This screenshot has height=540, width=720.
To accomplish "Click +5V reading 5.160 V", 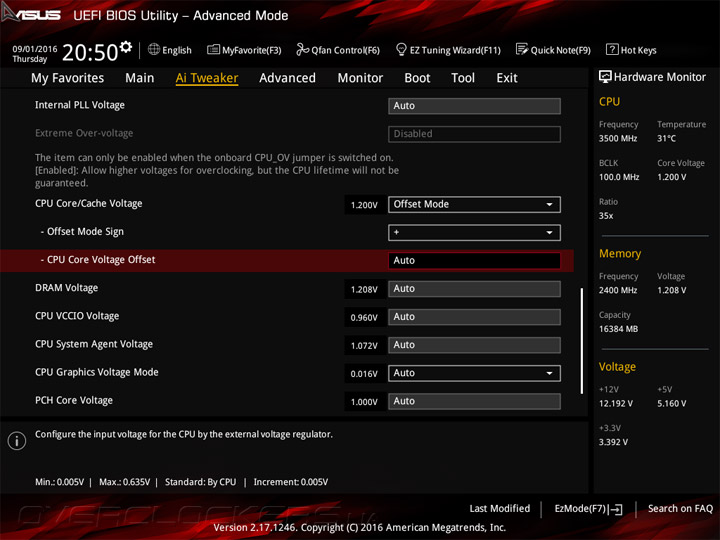I will (x=672, y=404).
